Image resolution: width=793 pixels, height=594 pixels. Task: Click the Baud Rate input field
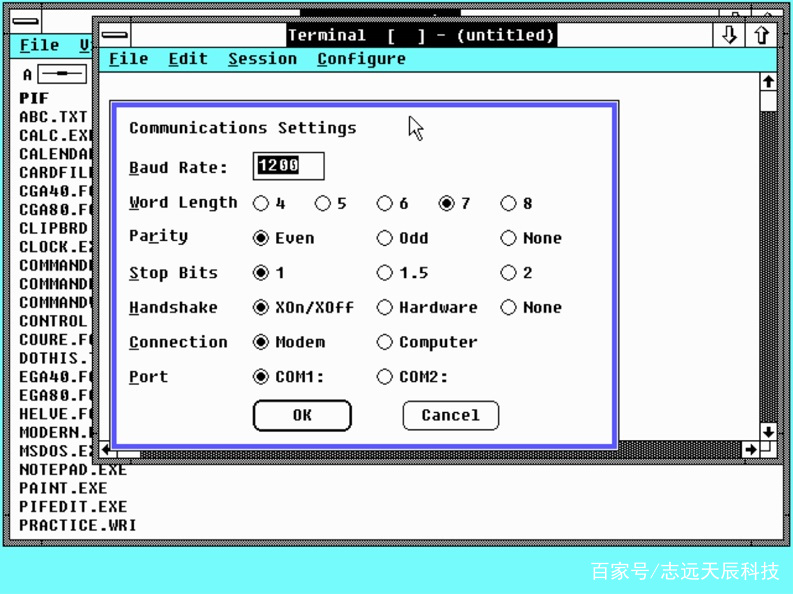(x=288, y=166)
